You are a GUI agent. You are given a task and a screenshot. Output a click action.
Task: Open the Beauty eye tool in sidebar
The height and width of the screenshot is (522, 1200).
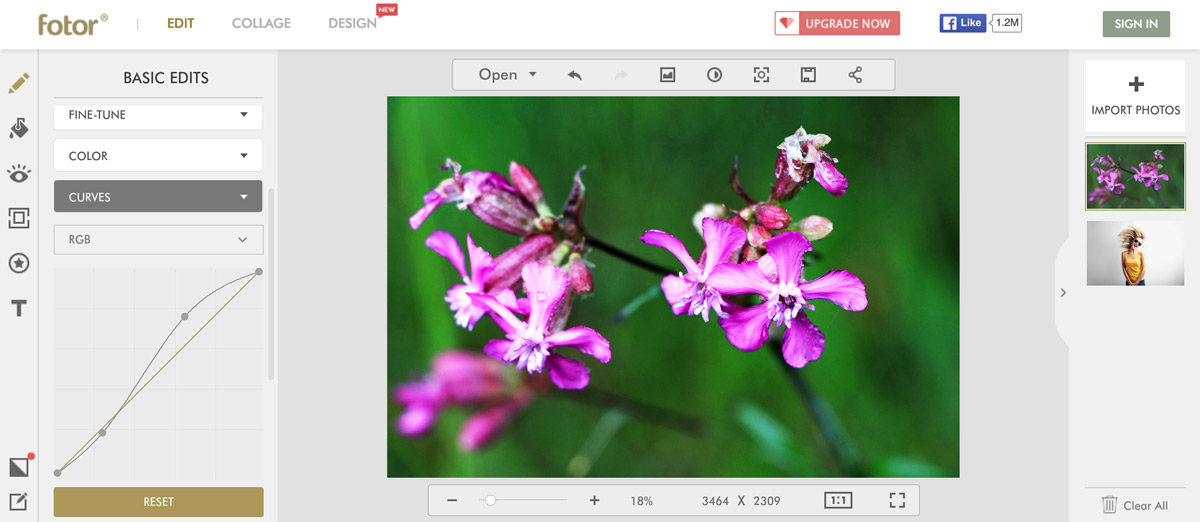tap(18, 174)
